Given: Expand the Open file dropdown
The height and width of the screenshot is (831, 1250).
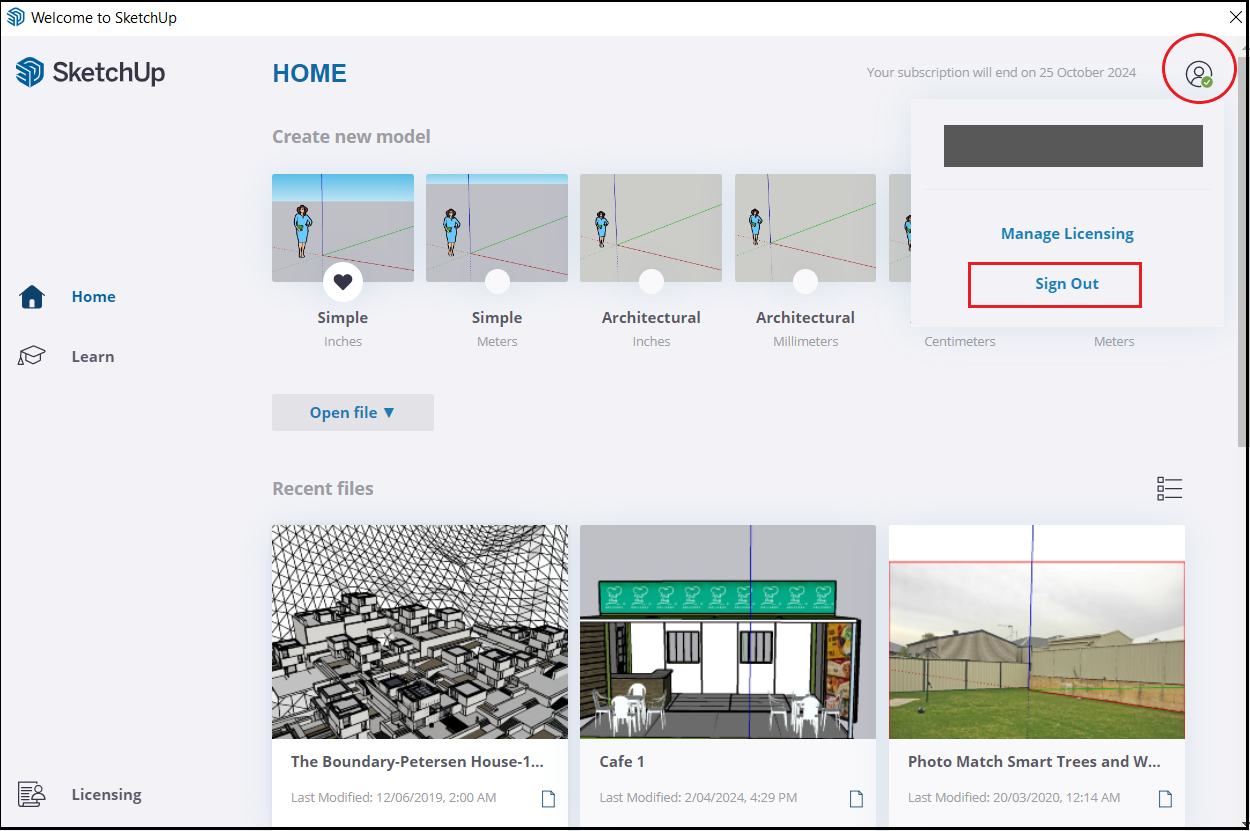Looking at the screenshot, I should point(352,412).
